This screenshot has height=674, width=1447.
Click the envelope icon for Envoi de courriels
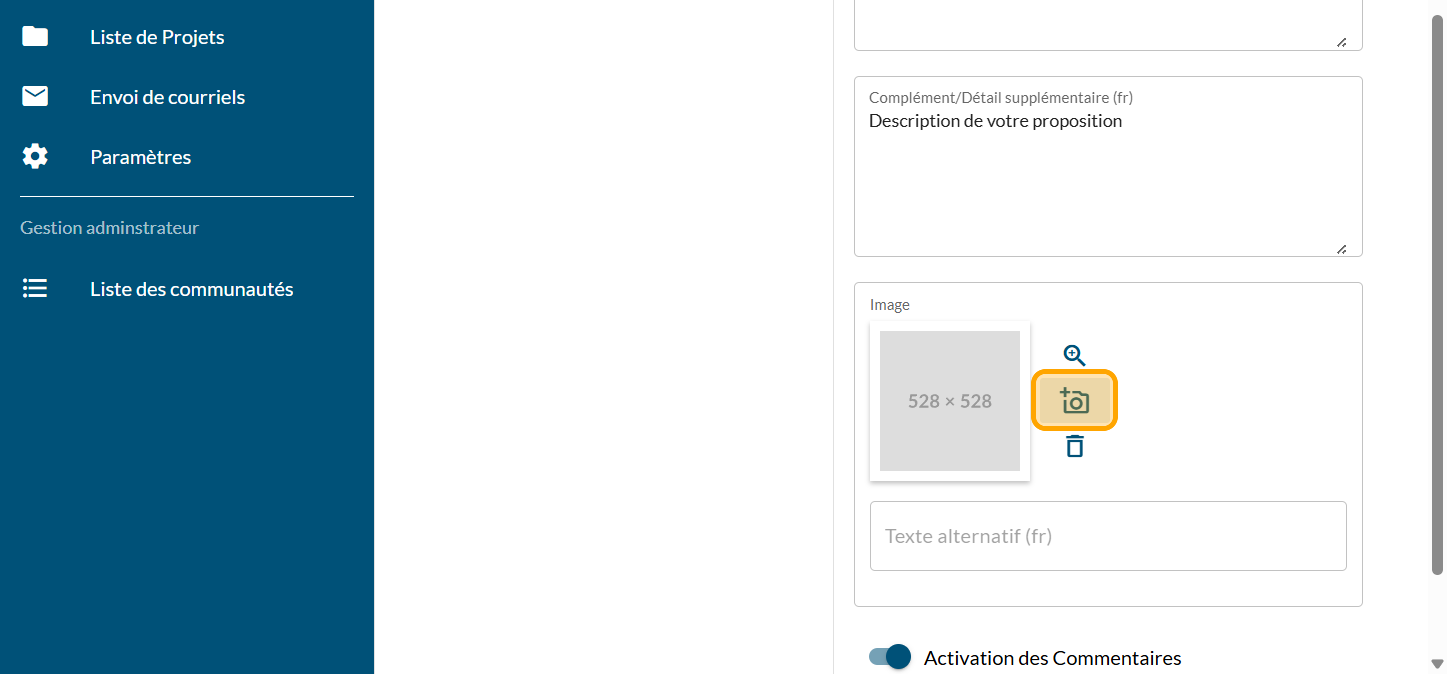coord(35,97)
